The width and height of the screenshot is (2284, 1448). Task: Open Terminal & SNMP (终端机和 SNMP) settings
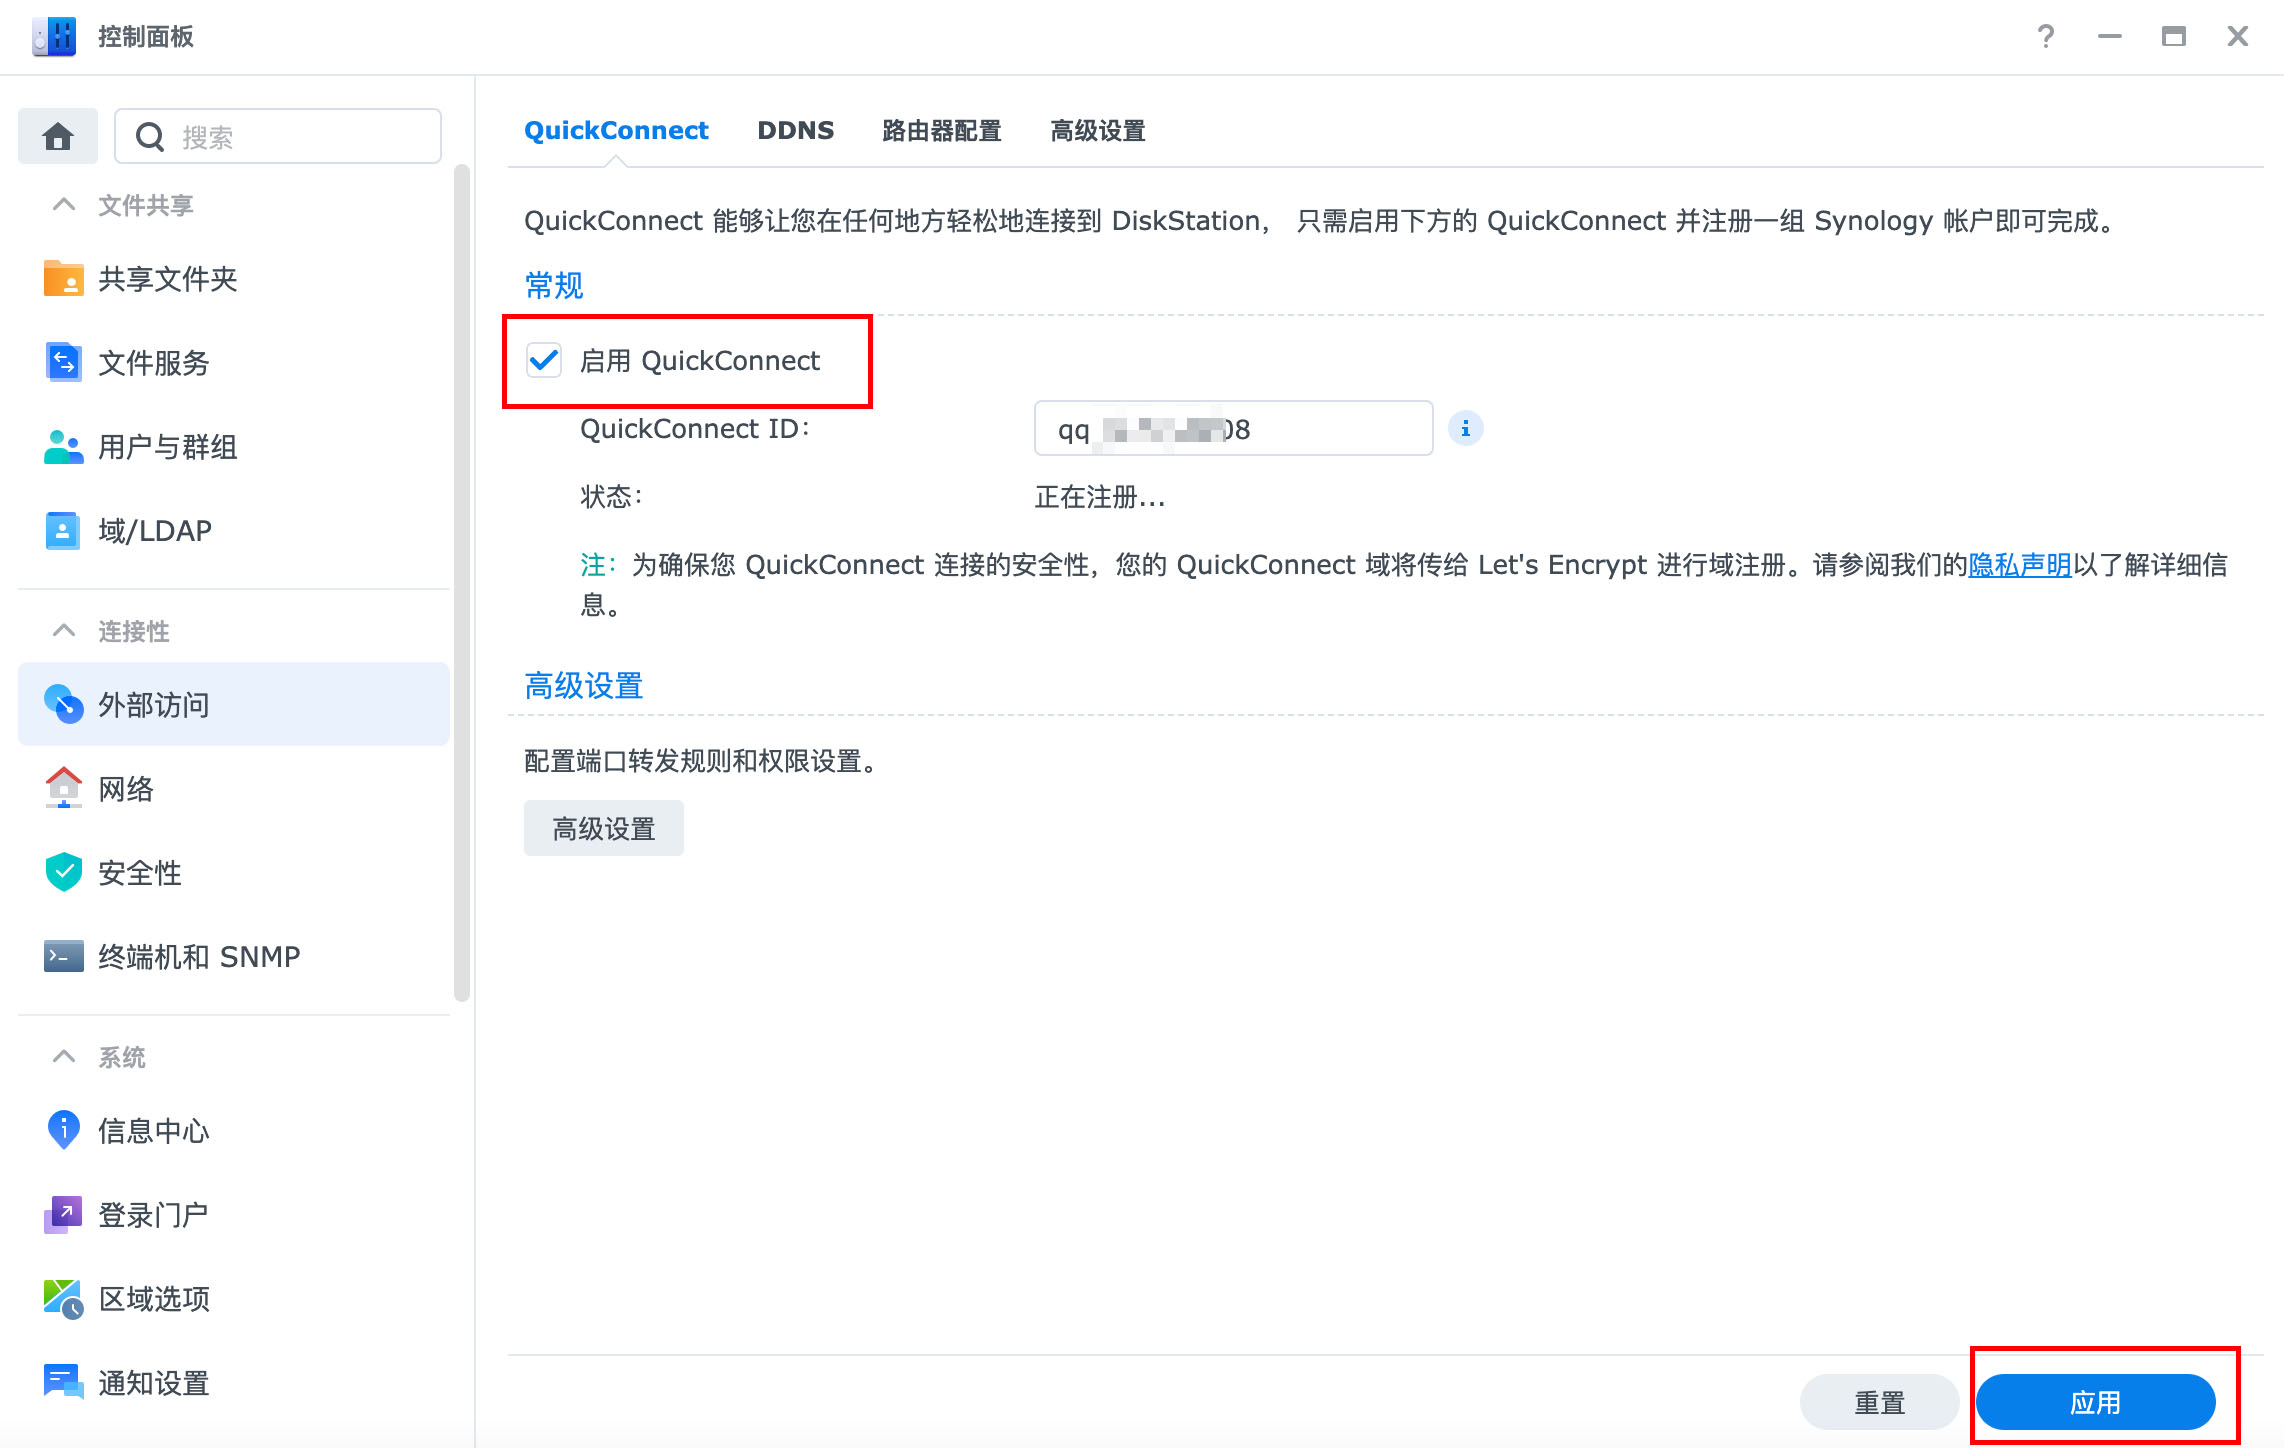pyautogui.click(x=198, y=957)
